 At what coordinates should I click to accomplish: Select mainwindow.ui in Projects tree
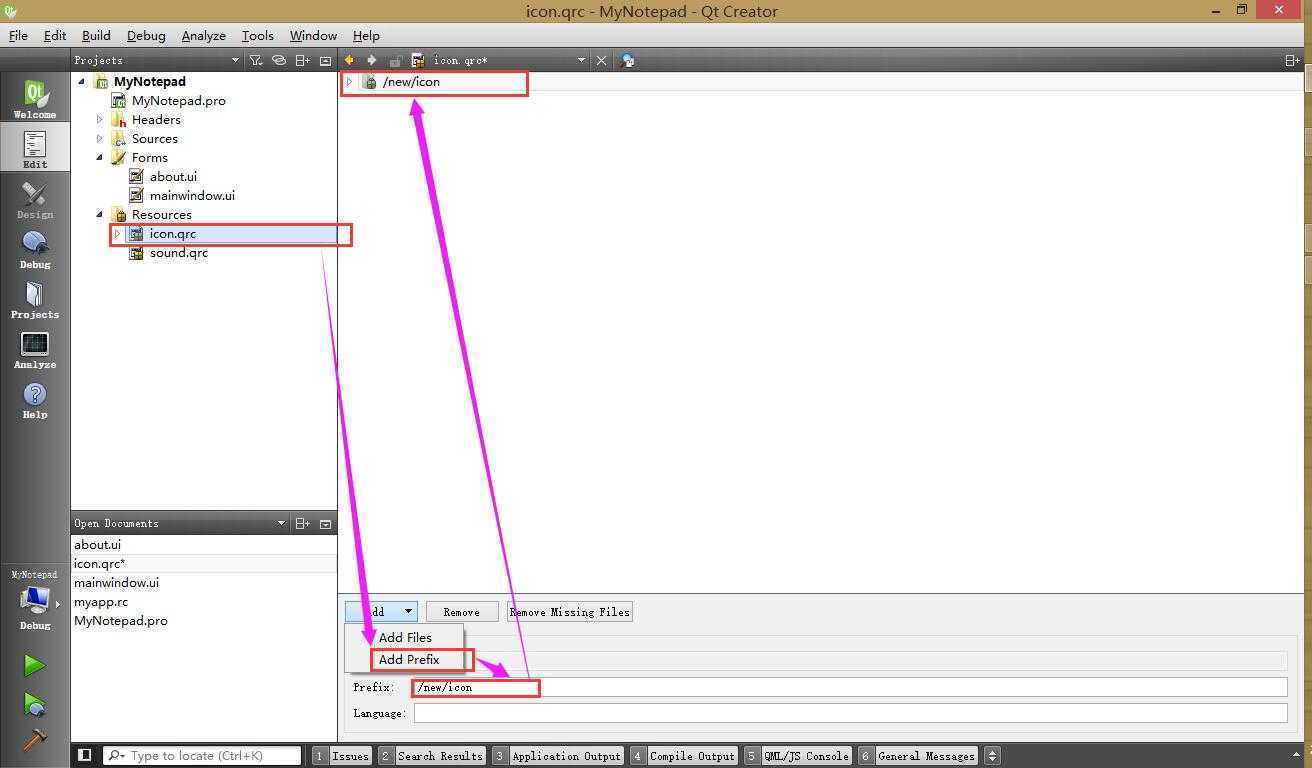click(192, 195)
